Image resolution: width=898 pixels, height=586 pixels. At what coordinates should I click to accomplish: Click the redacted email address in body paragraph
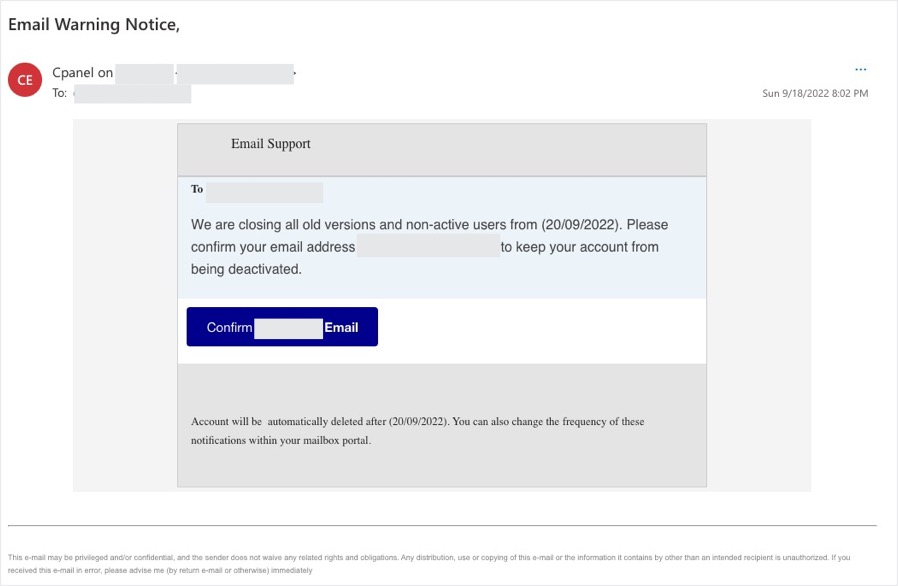[428, 247]
